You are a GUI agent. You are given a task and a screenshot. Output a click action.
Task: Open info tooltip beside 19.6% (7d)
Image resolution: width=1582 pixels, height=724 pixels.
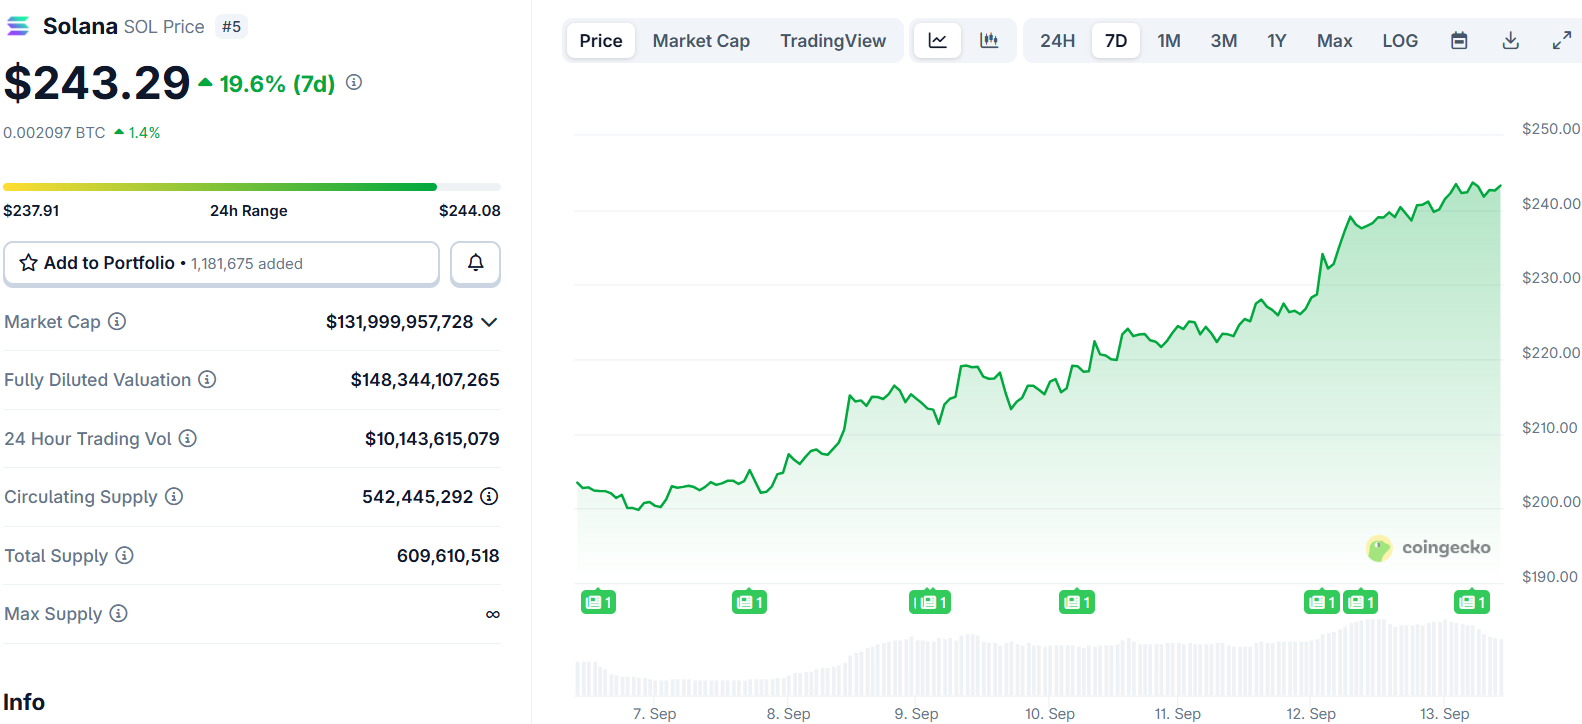354,83
